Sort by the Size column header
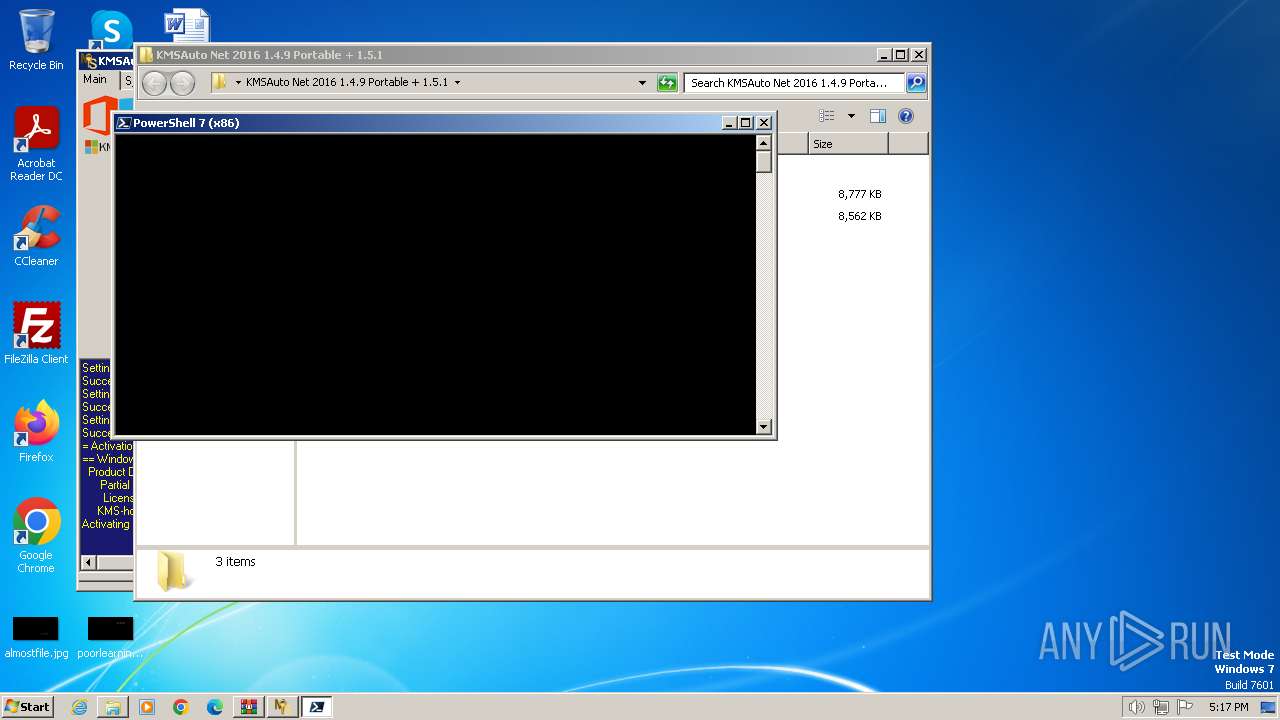 (x=848, y=144)
